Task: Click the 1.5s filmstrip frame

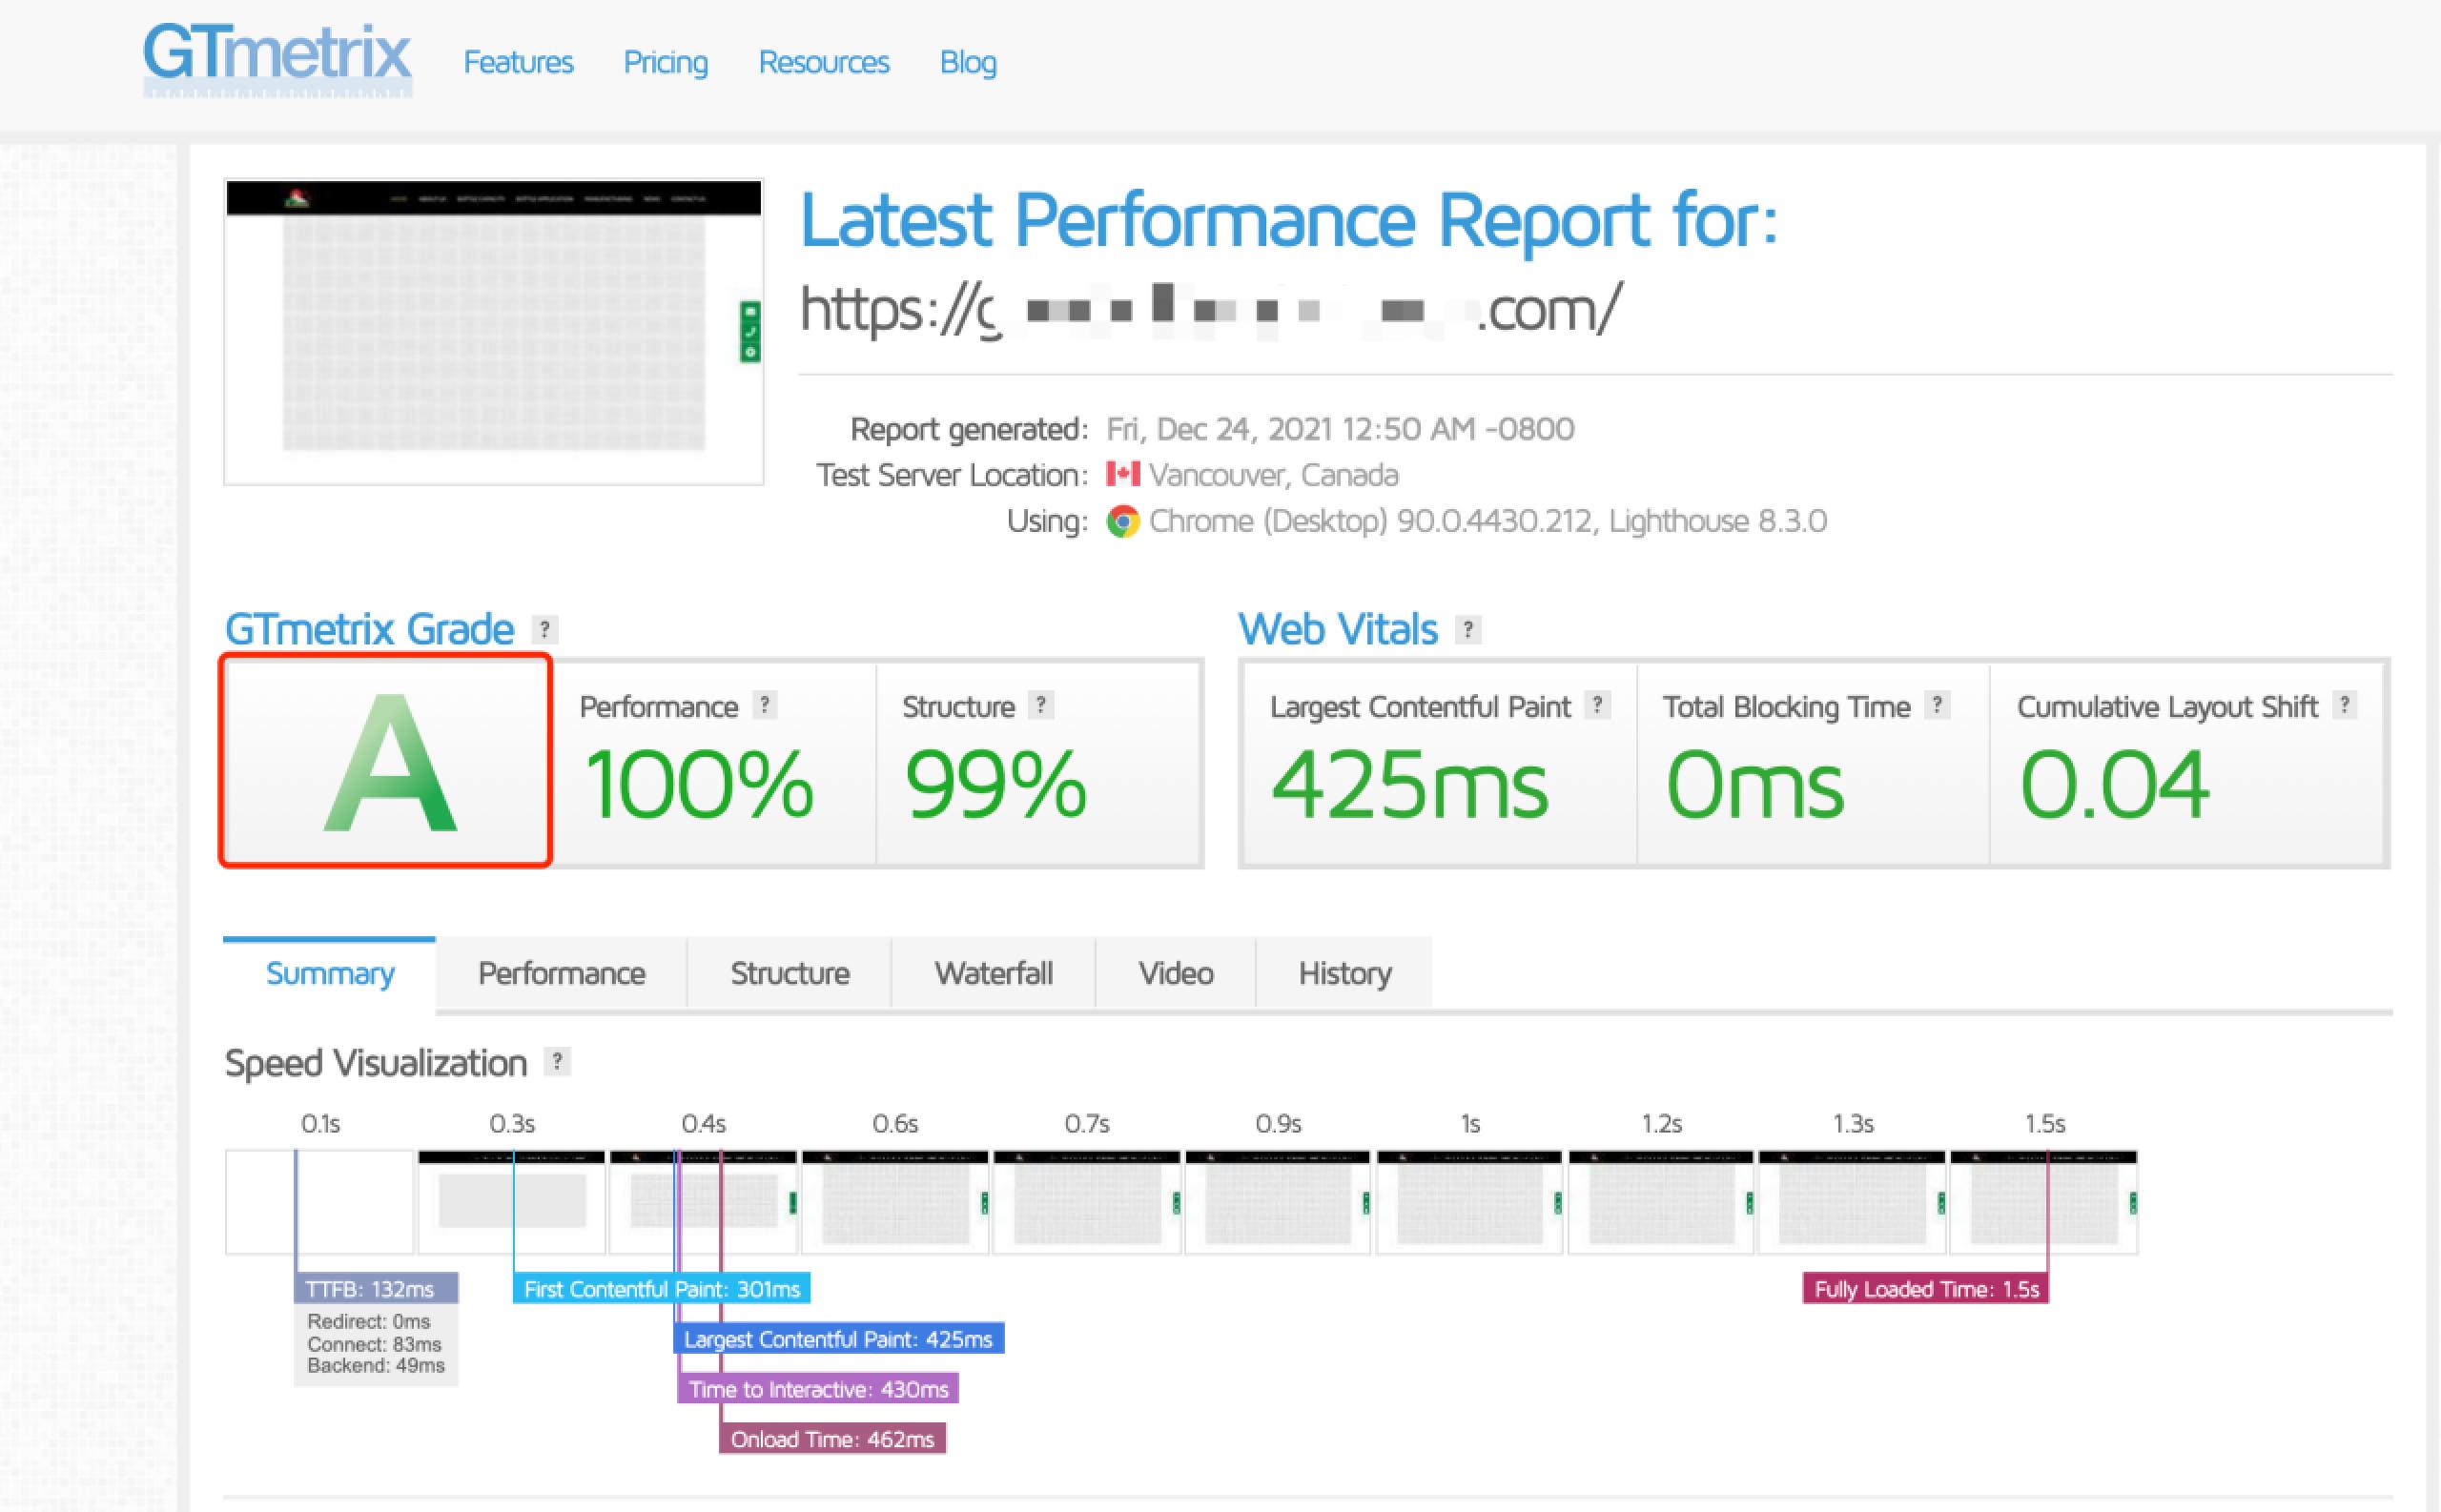Action: 2044,1202
